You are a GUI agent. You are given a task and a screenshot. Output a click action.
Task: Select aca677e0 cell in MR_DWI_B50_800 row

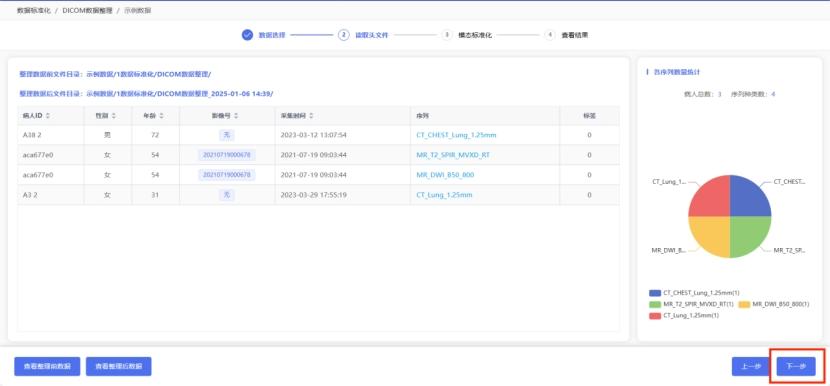38,175
